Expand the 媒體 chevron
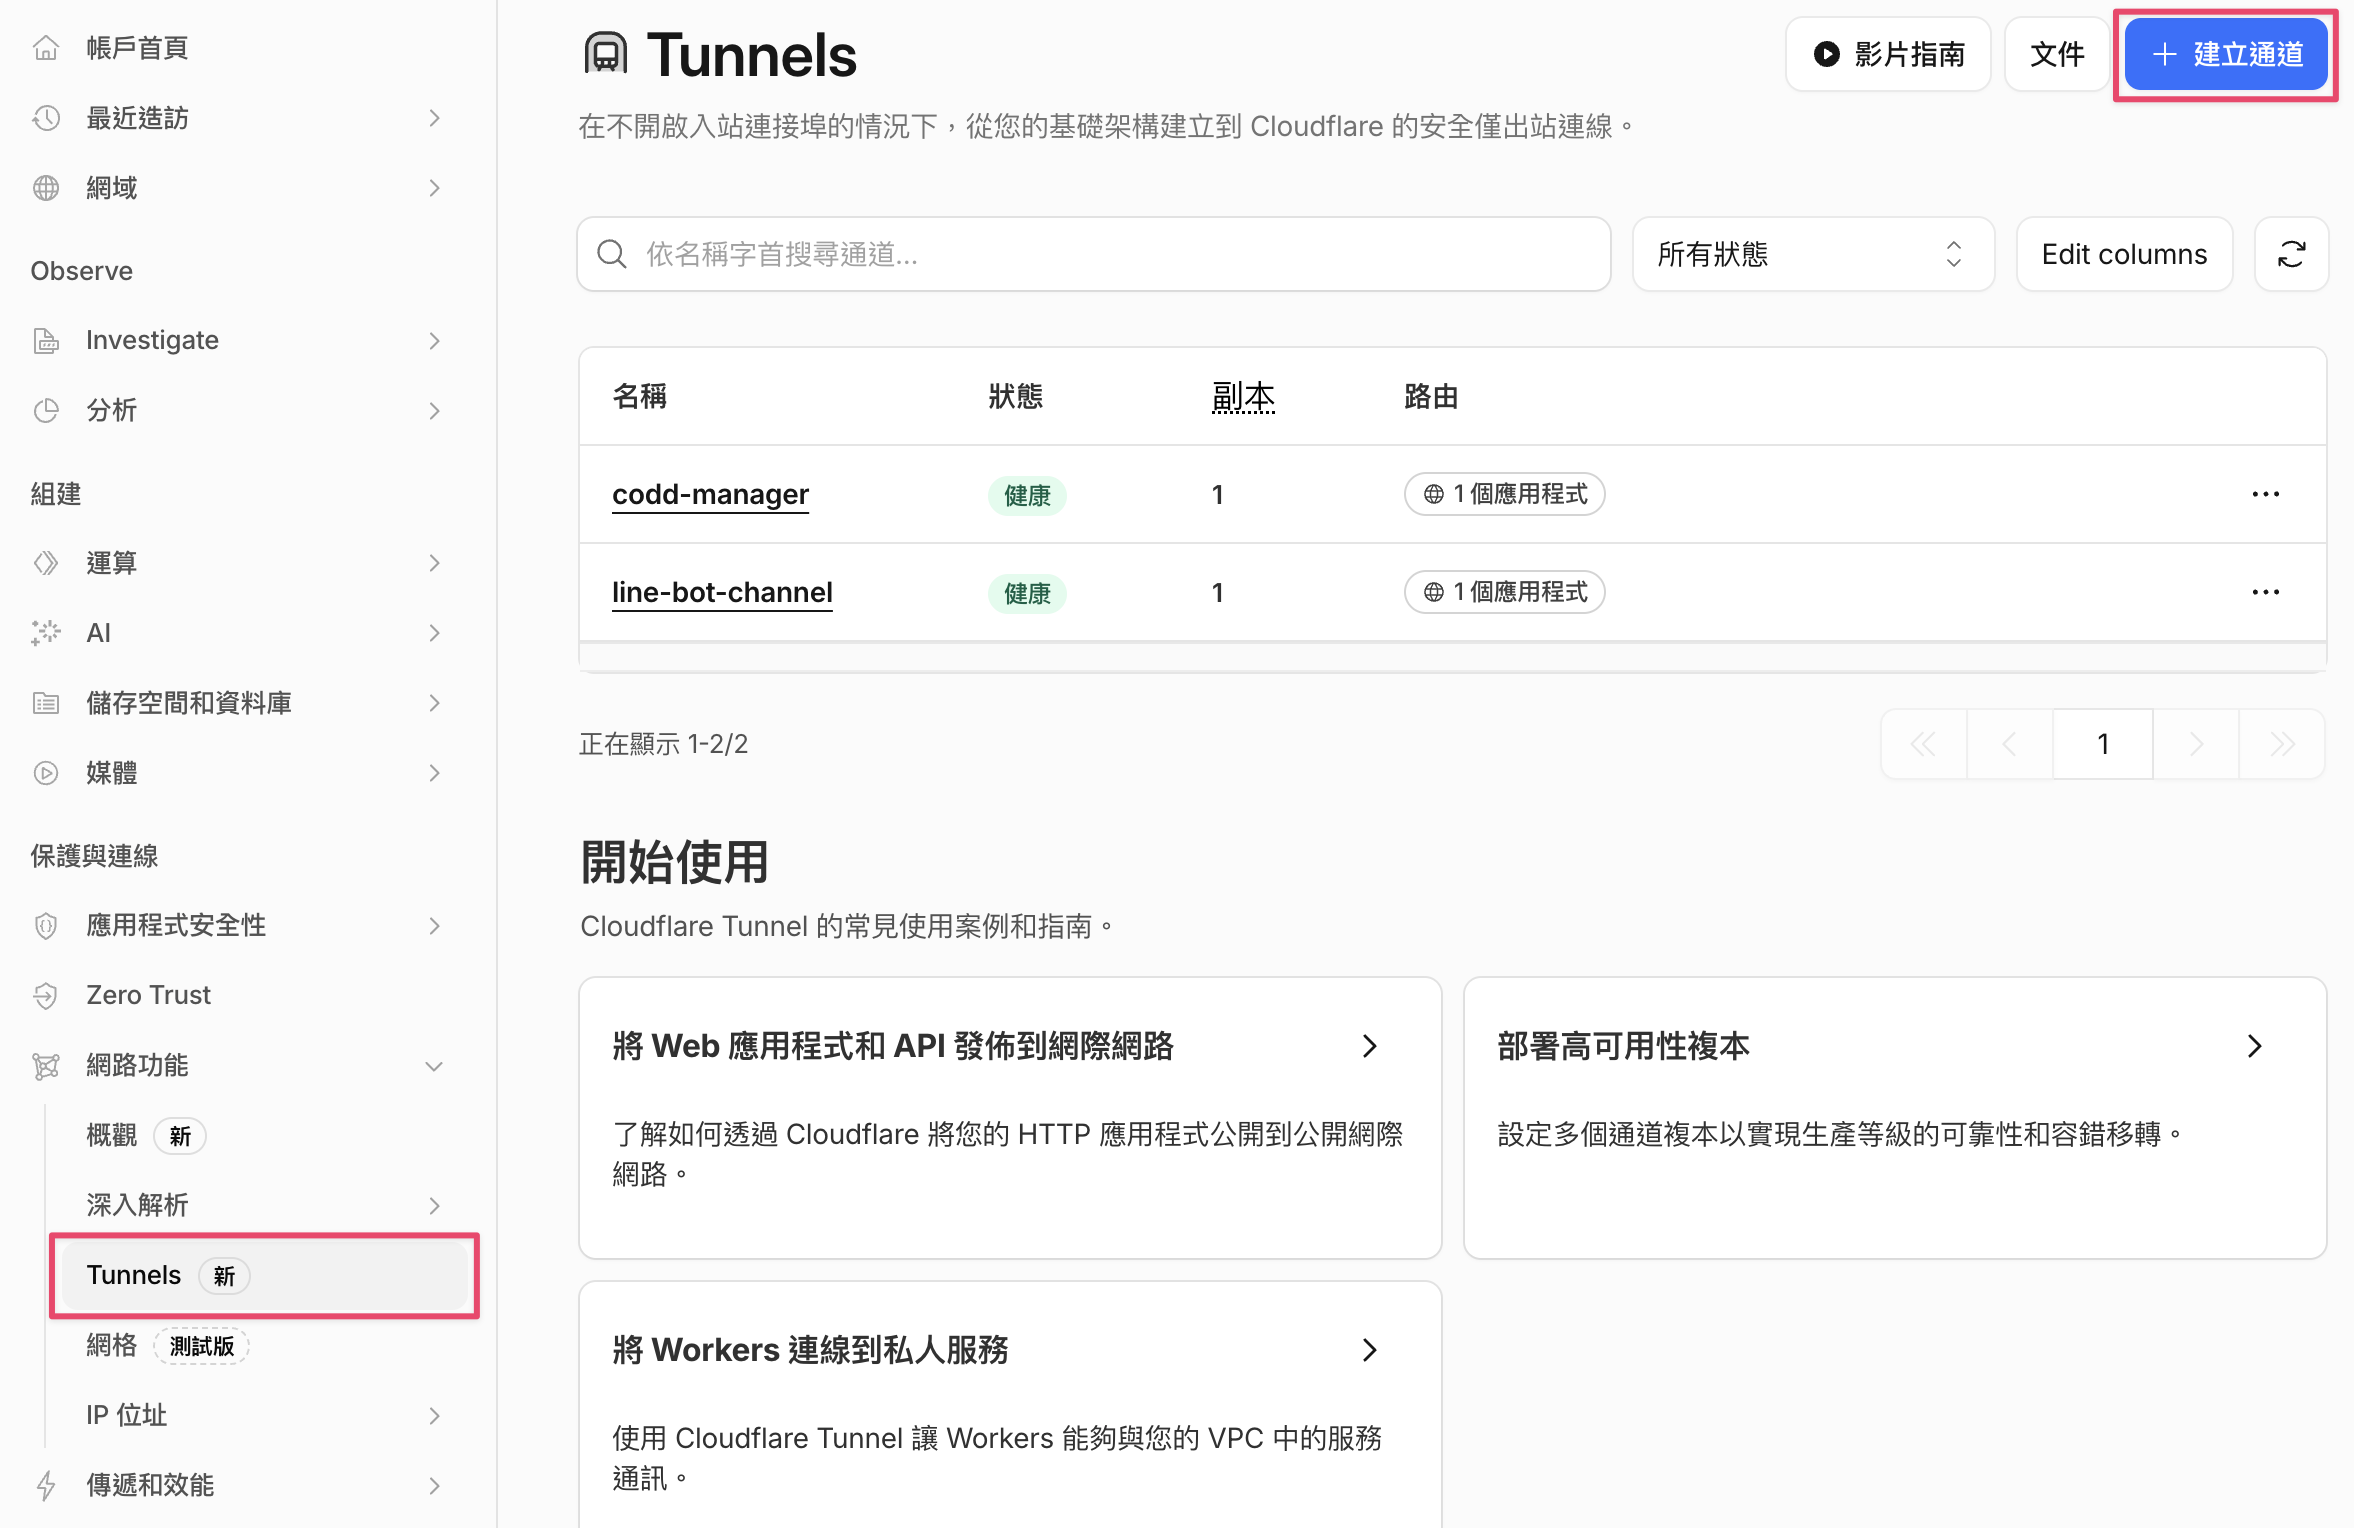2354x1528 pixels. 434,773
